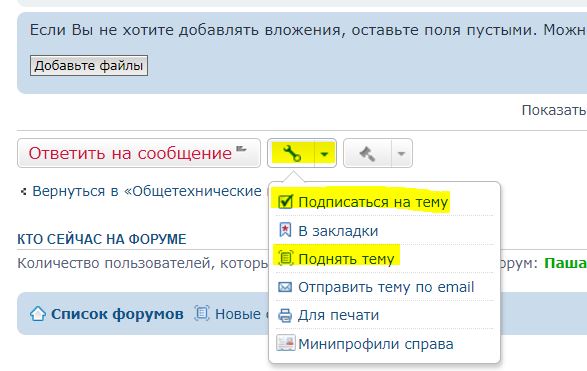Viewport: 587px width, 371px height.
Task: Open the Список форумов link
Action: pos(117,314)
